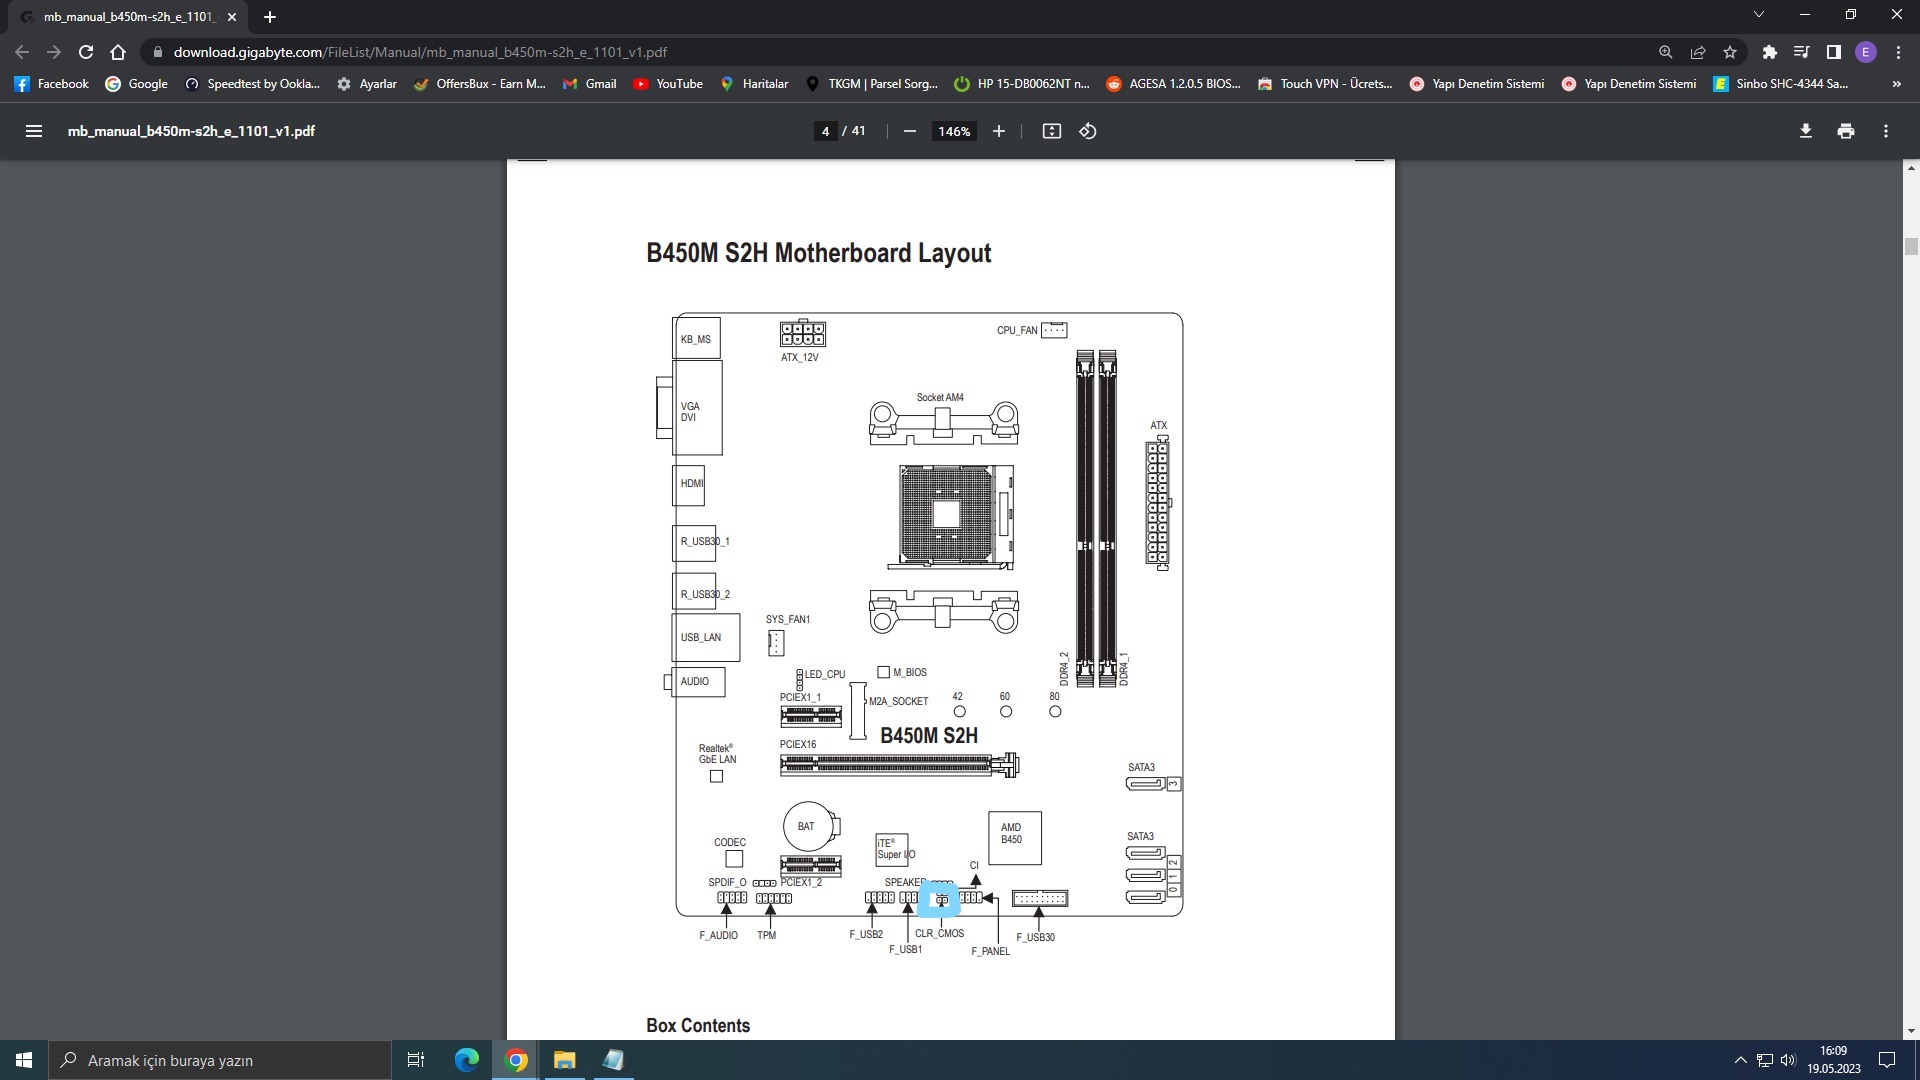Image resolution: width=1920 pixels, height=1080 pixels.
Task: Open the OffersBux bookmark
Action: [479, 84]
